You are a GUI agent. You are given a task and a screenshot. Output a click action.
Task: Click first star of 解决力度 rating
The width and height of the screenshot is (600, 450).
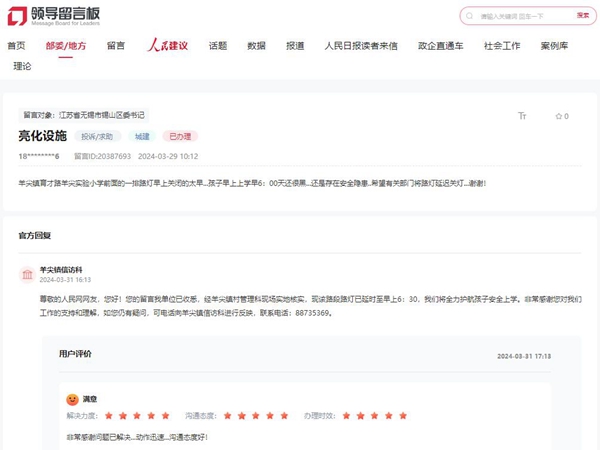point(109,416)
